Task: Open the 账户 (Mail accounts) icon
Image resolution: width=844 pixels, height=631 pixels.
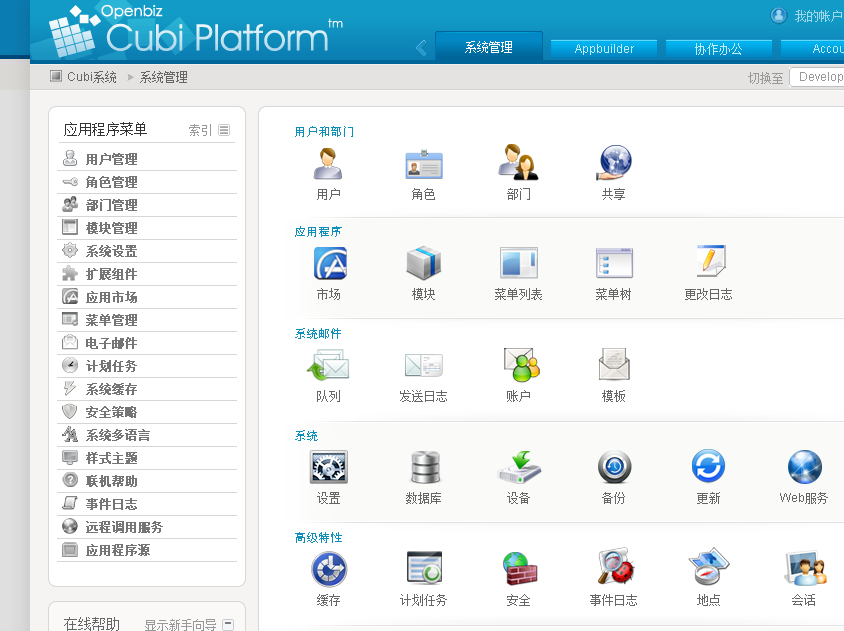Action: tap(521, 364)
